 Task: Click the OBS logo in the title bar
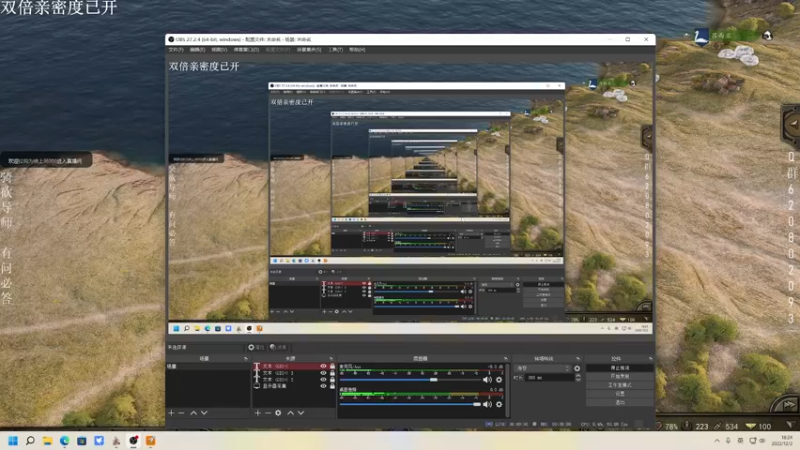pyautogui.click(x=171, y=39)
